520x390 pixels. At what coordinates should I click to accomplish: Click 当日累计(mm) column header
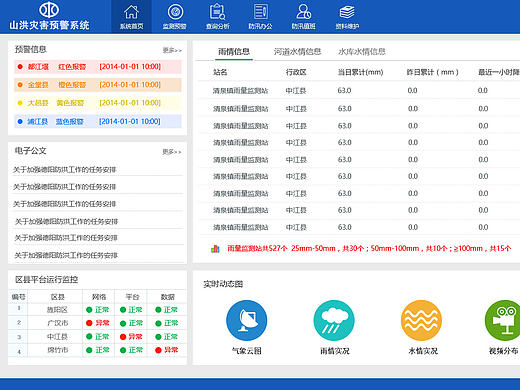[360, 72]
